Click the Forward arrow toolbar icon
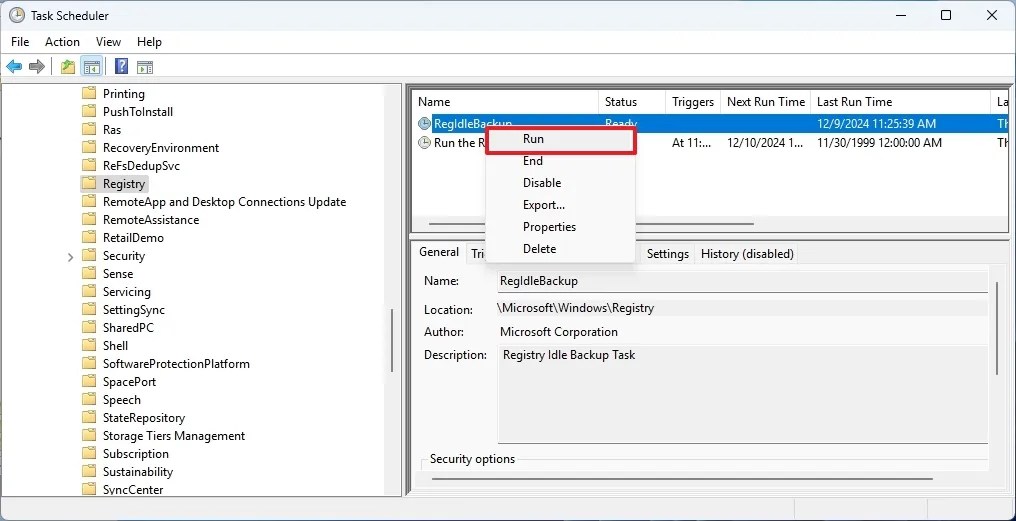 [37, 66]
